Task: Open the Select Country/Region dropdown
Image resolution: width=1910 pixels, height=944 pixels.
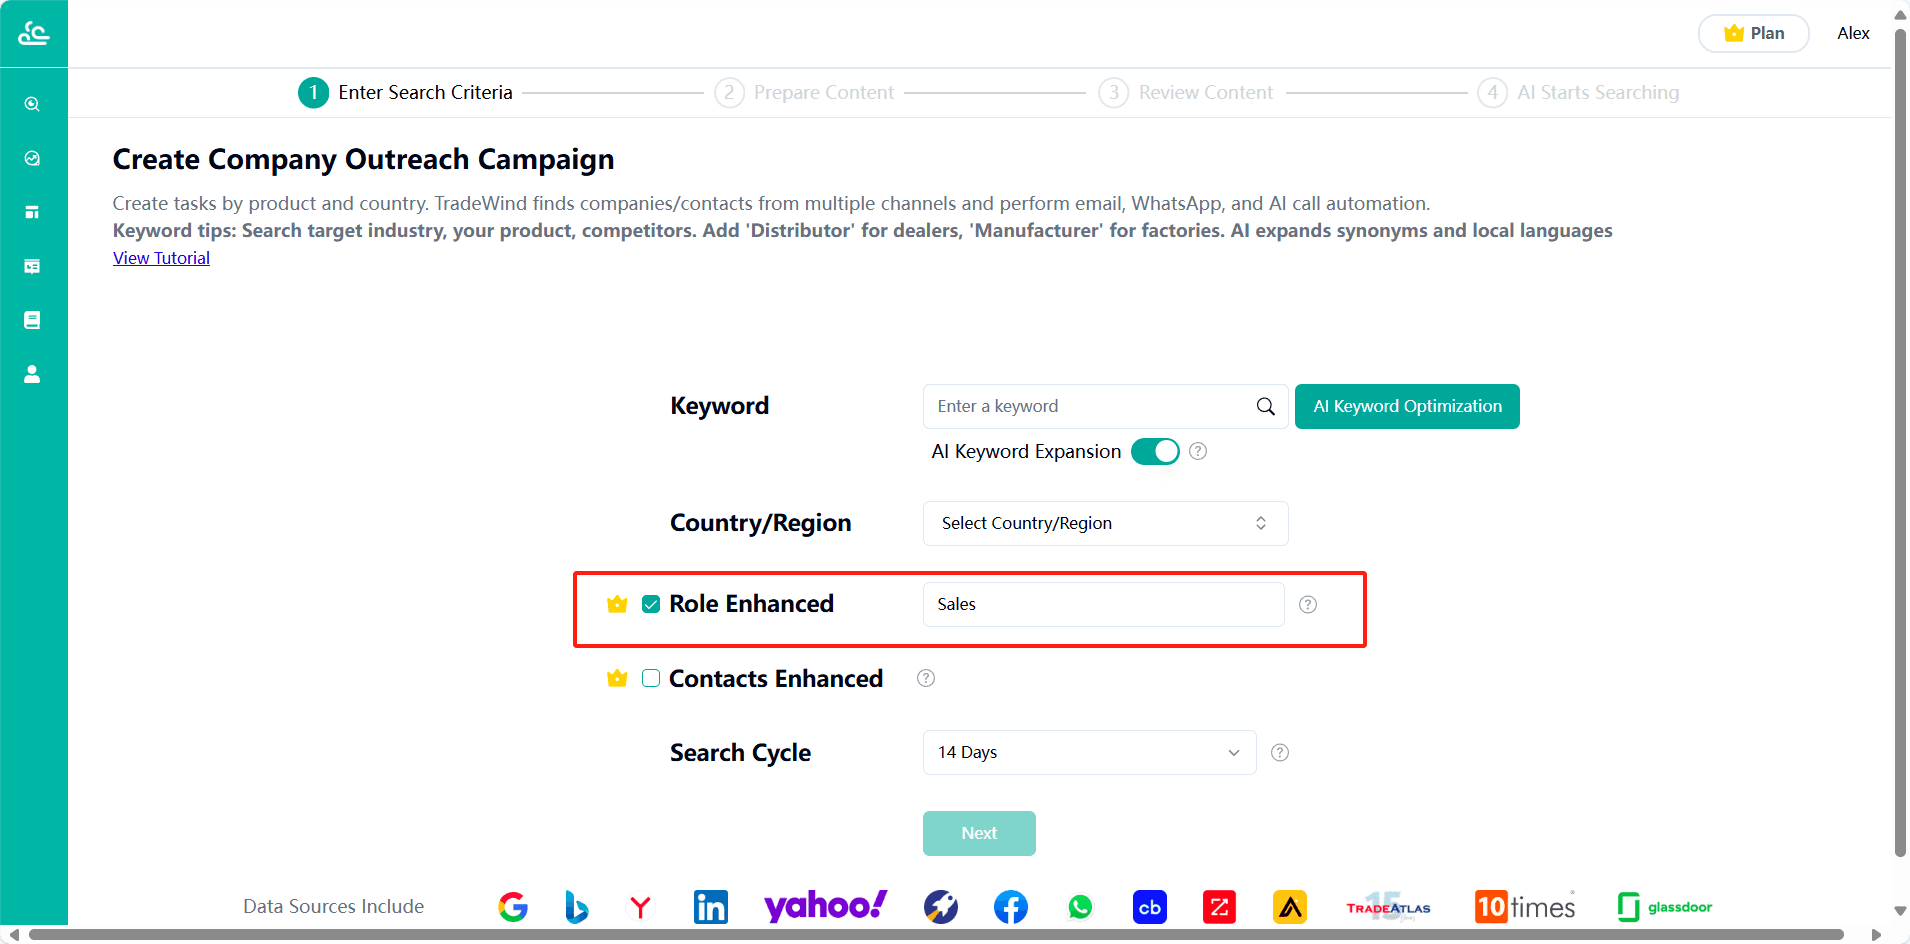Action: [x=1105, y=523]
